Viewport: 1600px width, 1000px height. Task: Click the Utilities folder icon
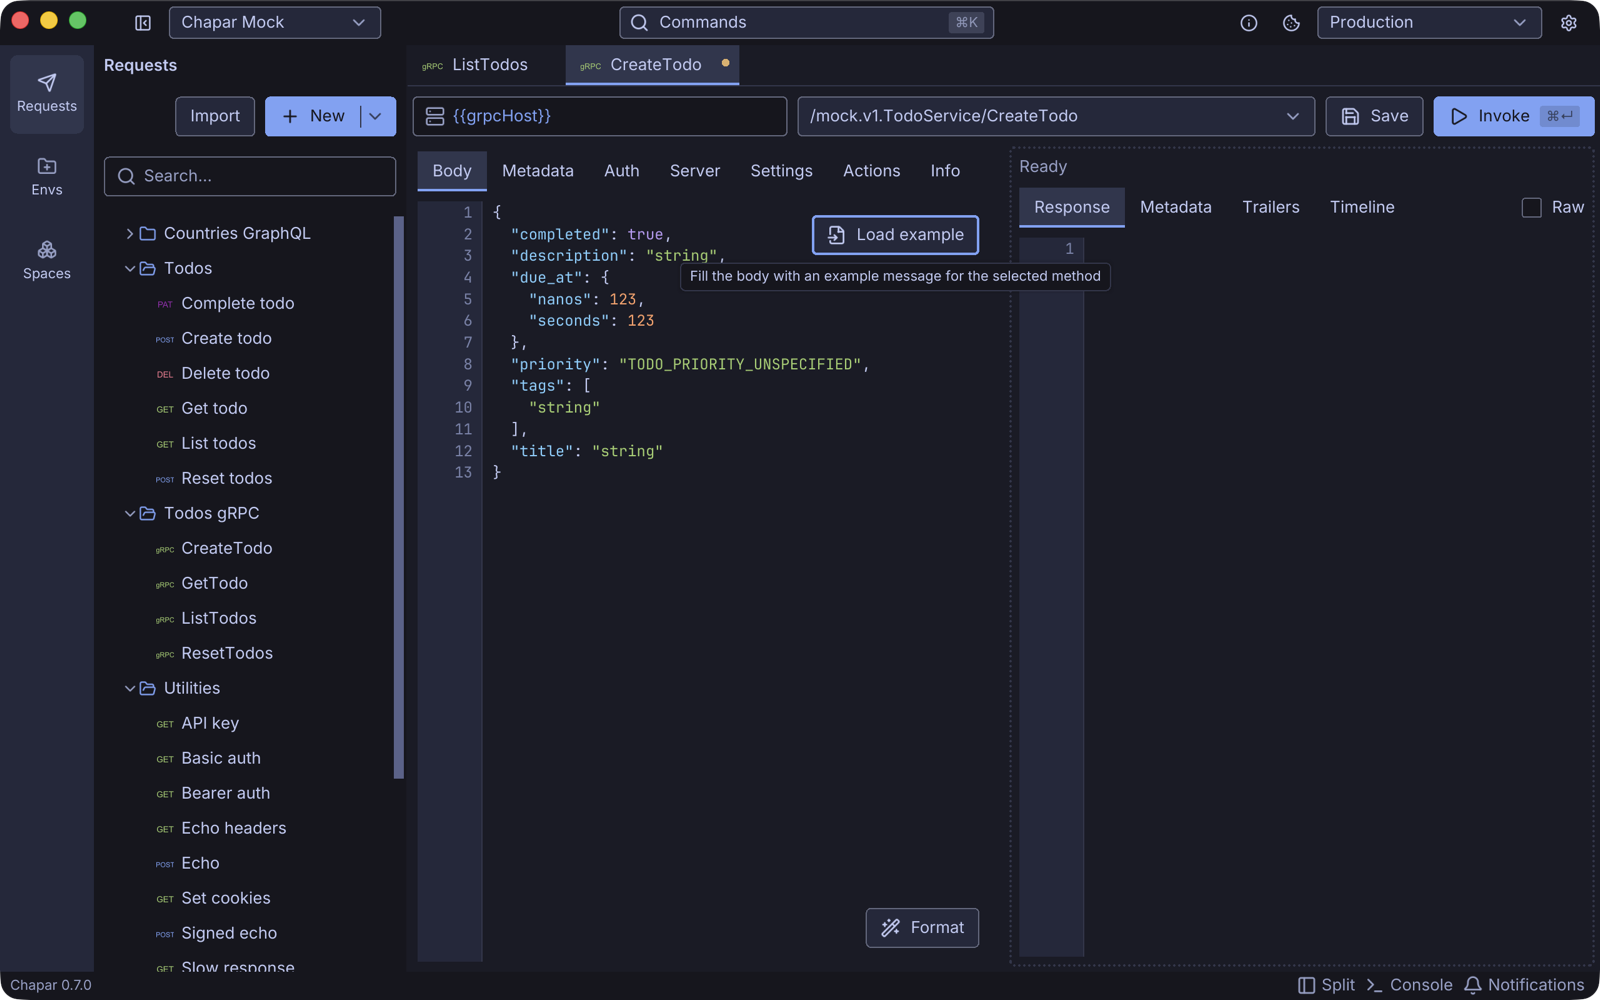148,688
